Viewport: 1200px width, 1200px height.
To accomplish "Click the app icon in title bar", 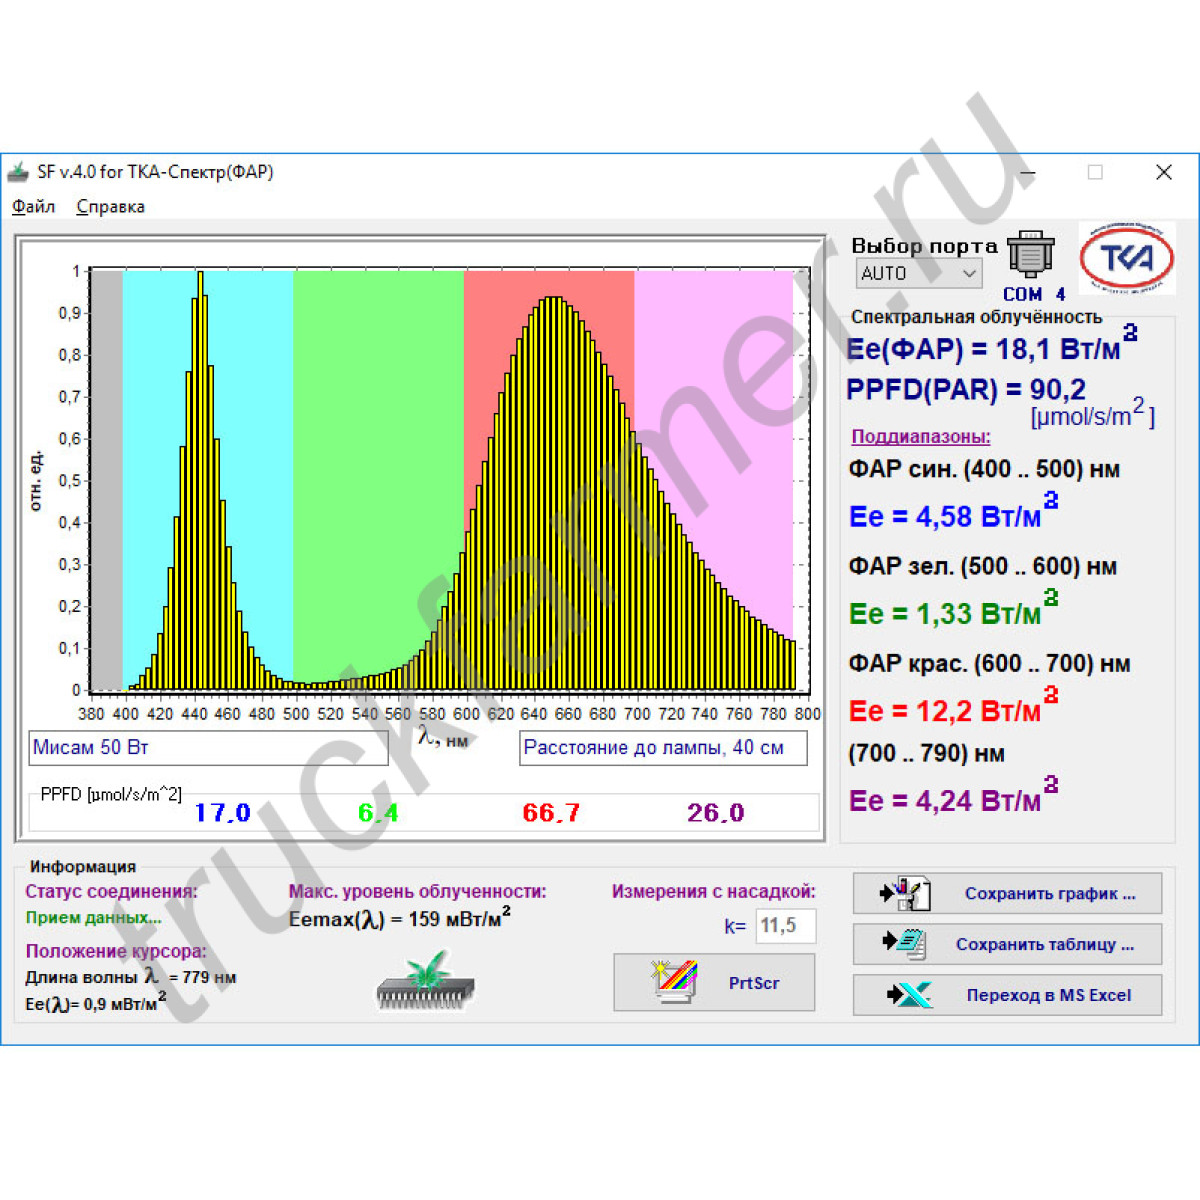I will [19, 172].
